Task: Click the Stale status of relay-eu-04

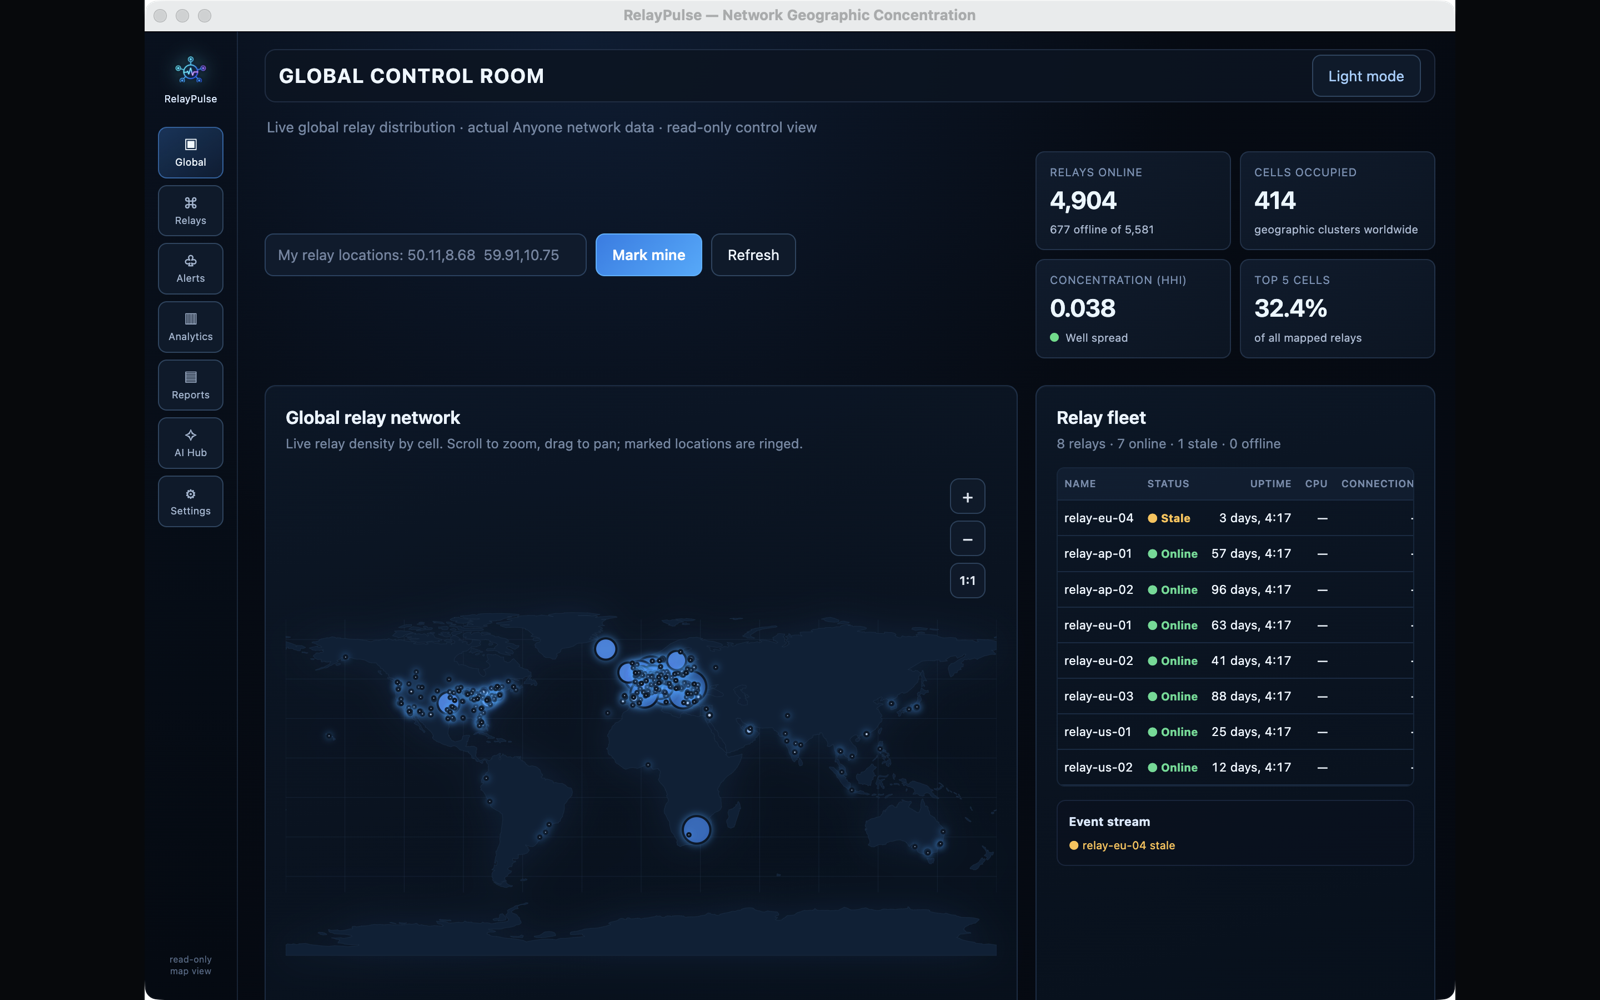Action: (x=1169, y=518)
